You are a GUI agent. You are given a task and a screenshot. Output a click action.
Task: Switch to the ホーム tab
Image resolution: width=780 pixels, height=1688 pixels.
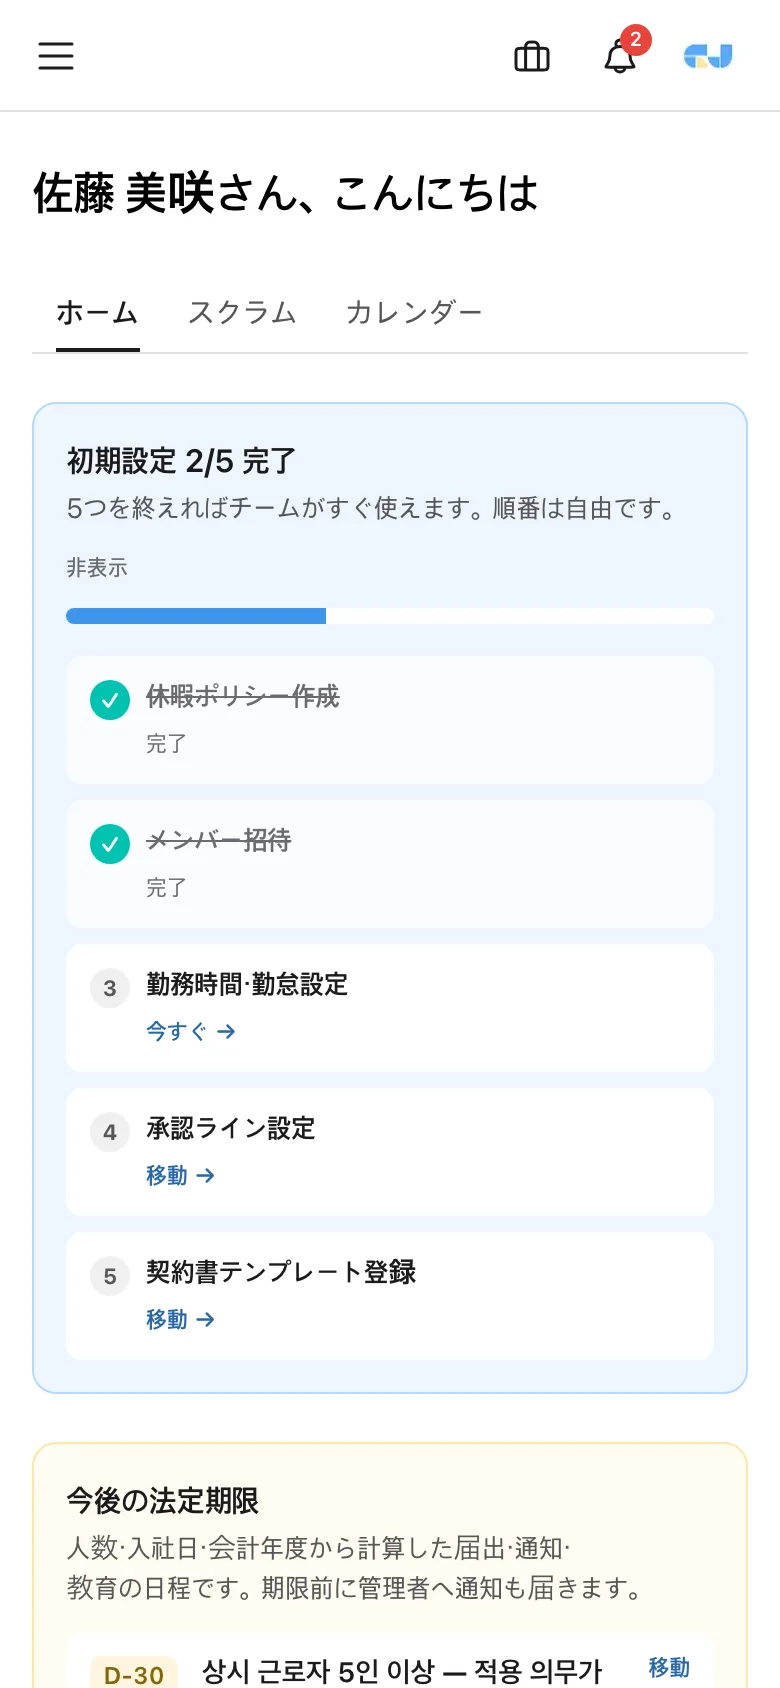(98, 313)
